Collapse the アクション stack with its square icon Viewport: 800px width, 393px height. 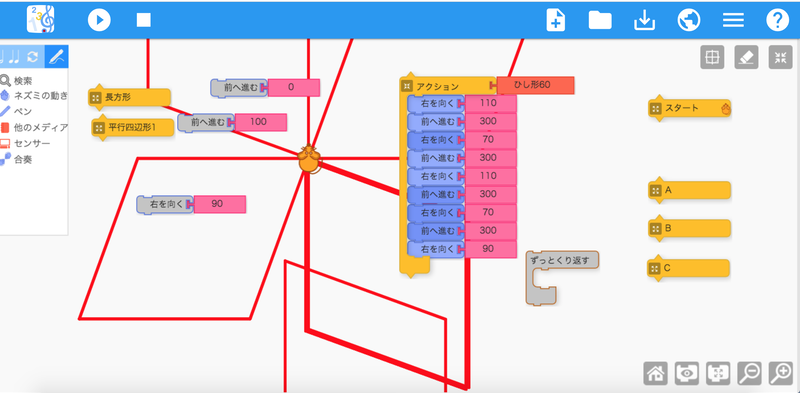tap(407, 86)
